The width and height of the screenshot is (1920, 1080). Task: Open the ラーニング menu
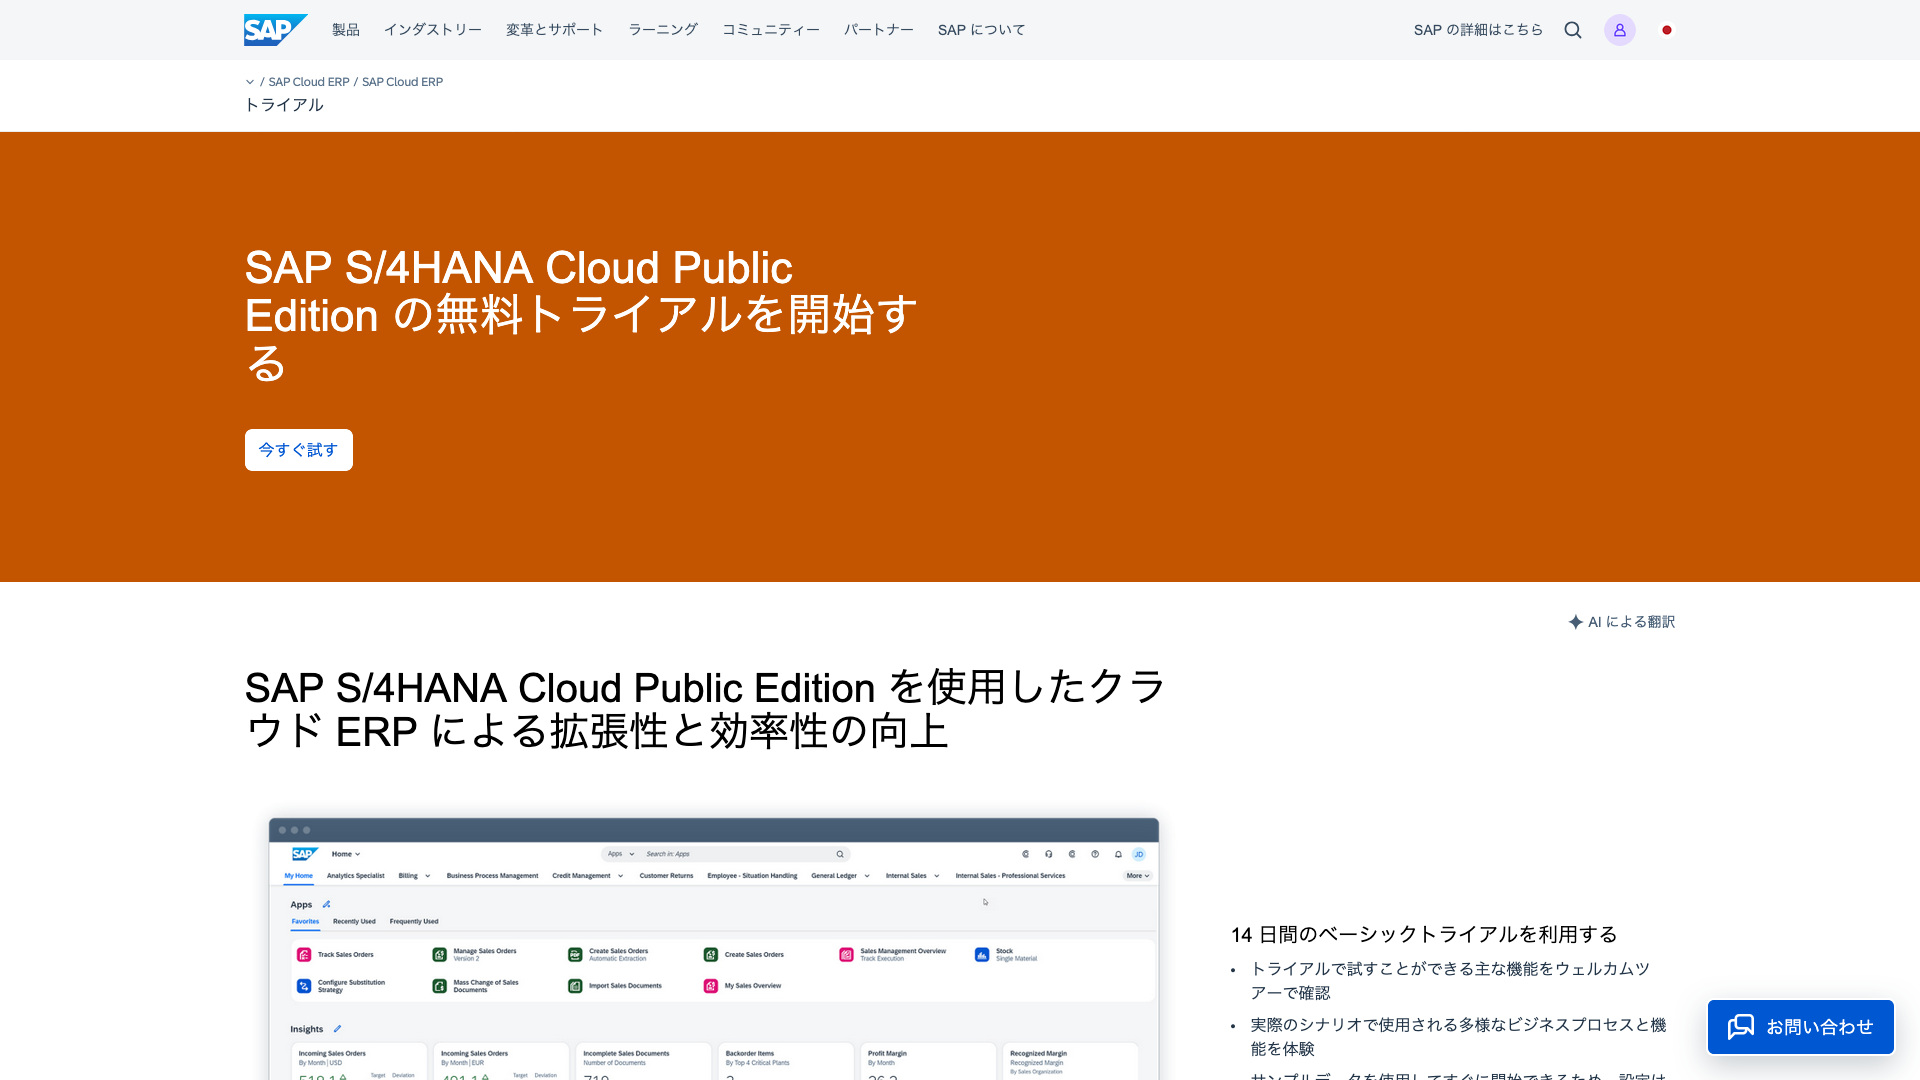662,30
